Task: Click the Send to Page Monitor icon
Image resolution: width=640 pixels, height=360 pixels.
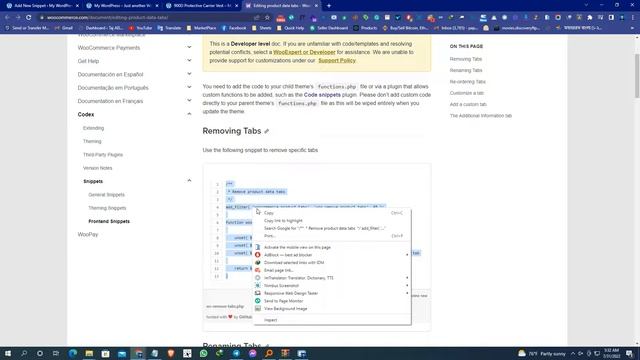Action: 258,301
